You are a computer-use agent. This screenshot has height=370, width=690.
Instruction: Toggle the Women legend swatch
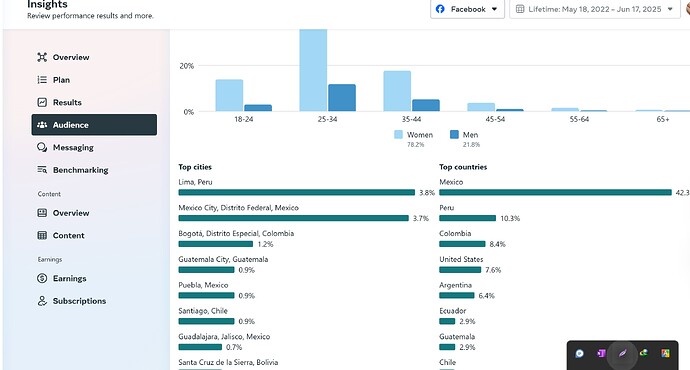(398, 135)
